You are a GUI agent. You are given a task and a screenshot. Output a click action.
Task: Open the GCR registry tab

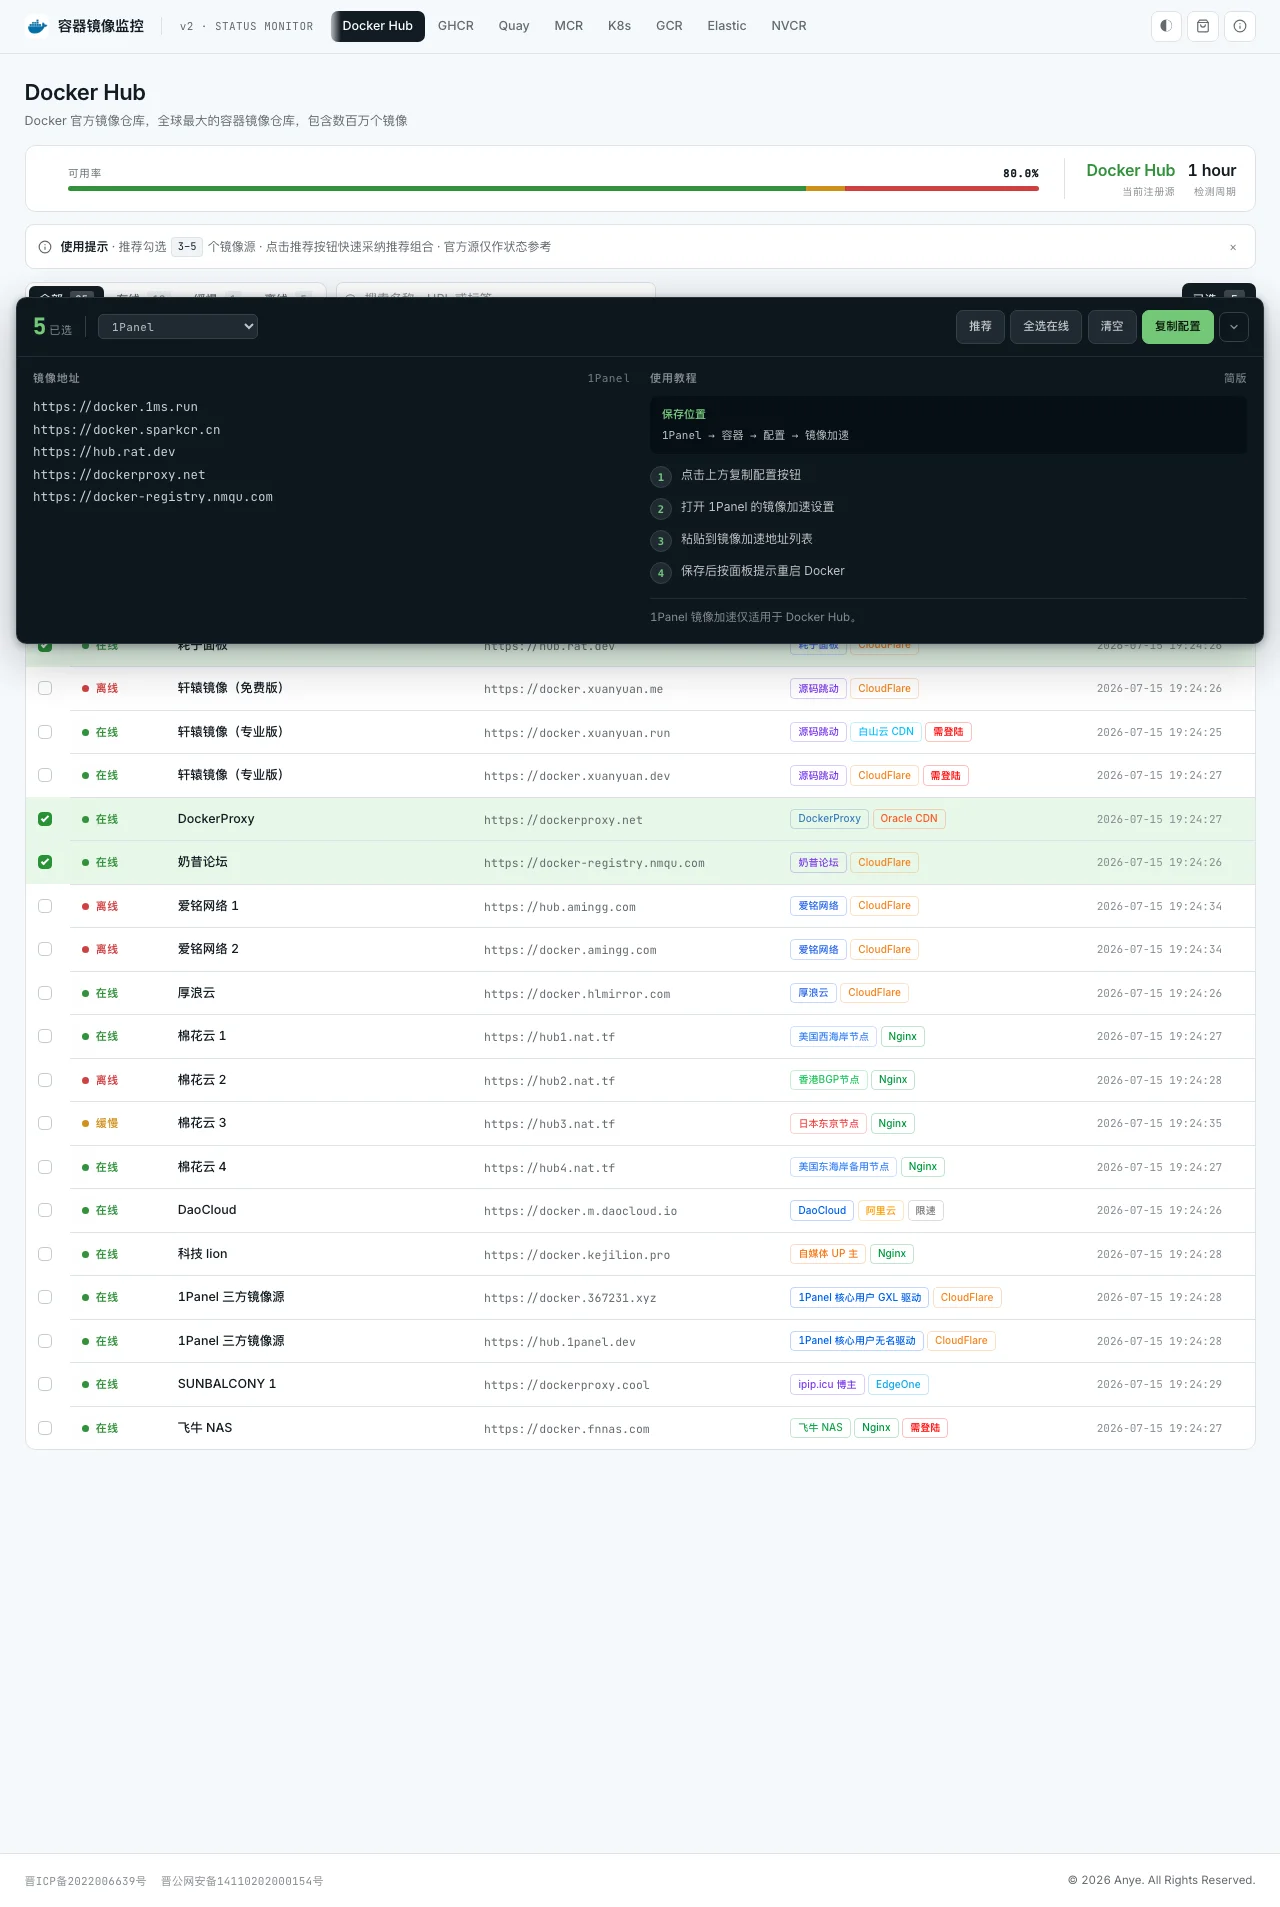[669, 26]
